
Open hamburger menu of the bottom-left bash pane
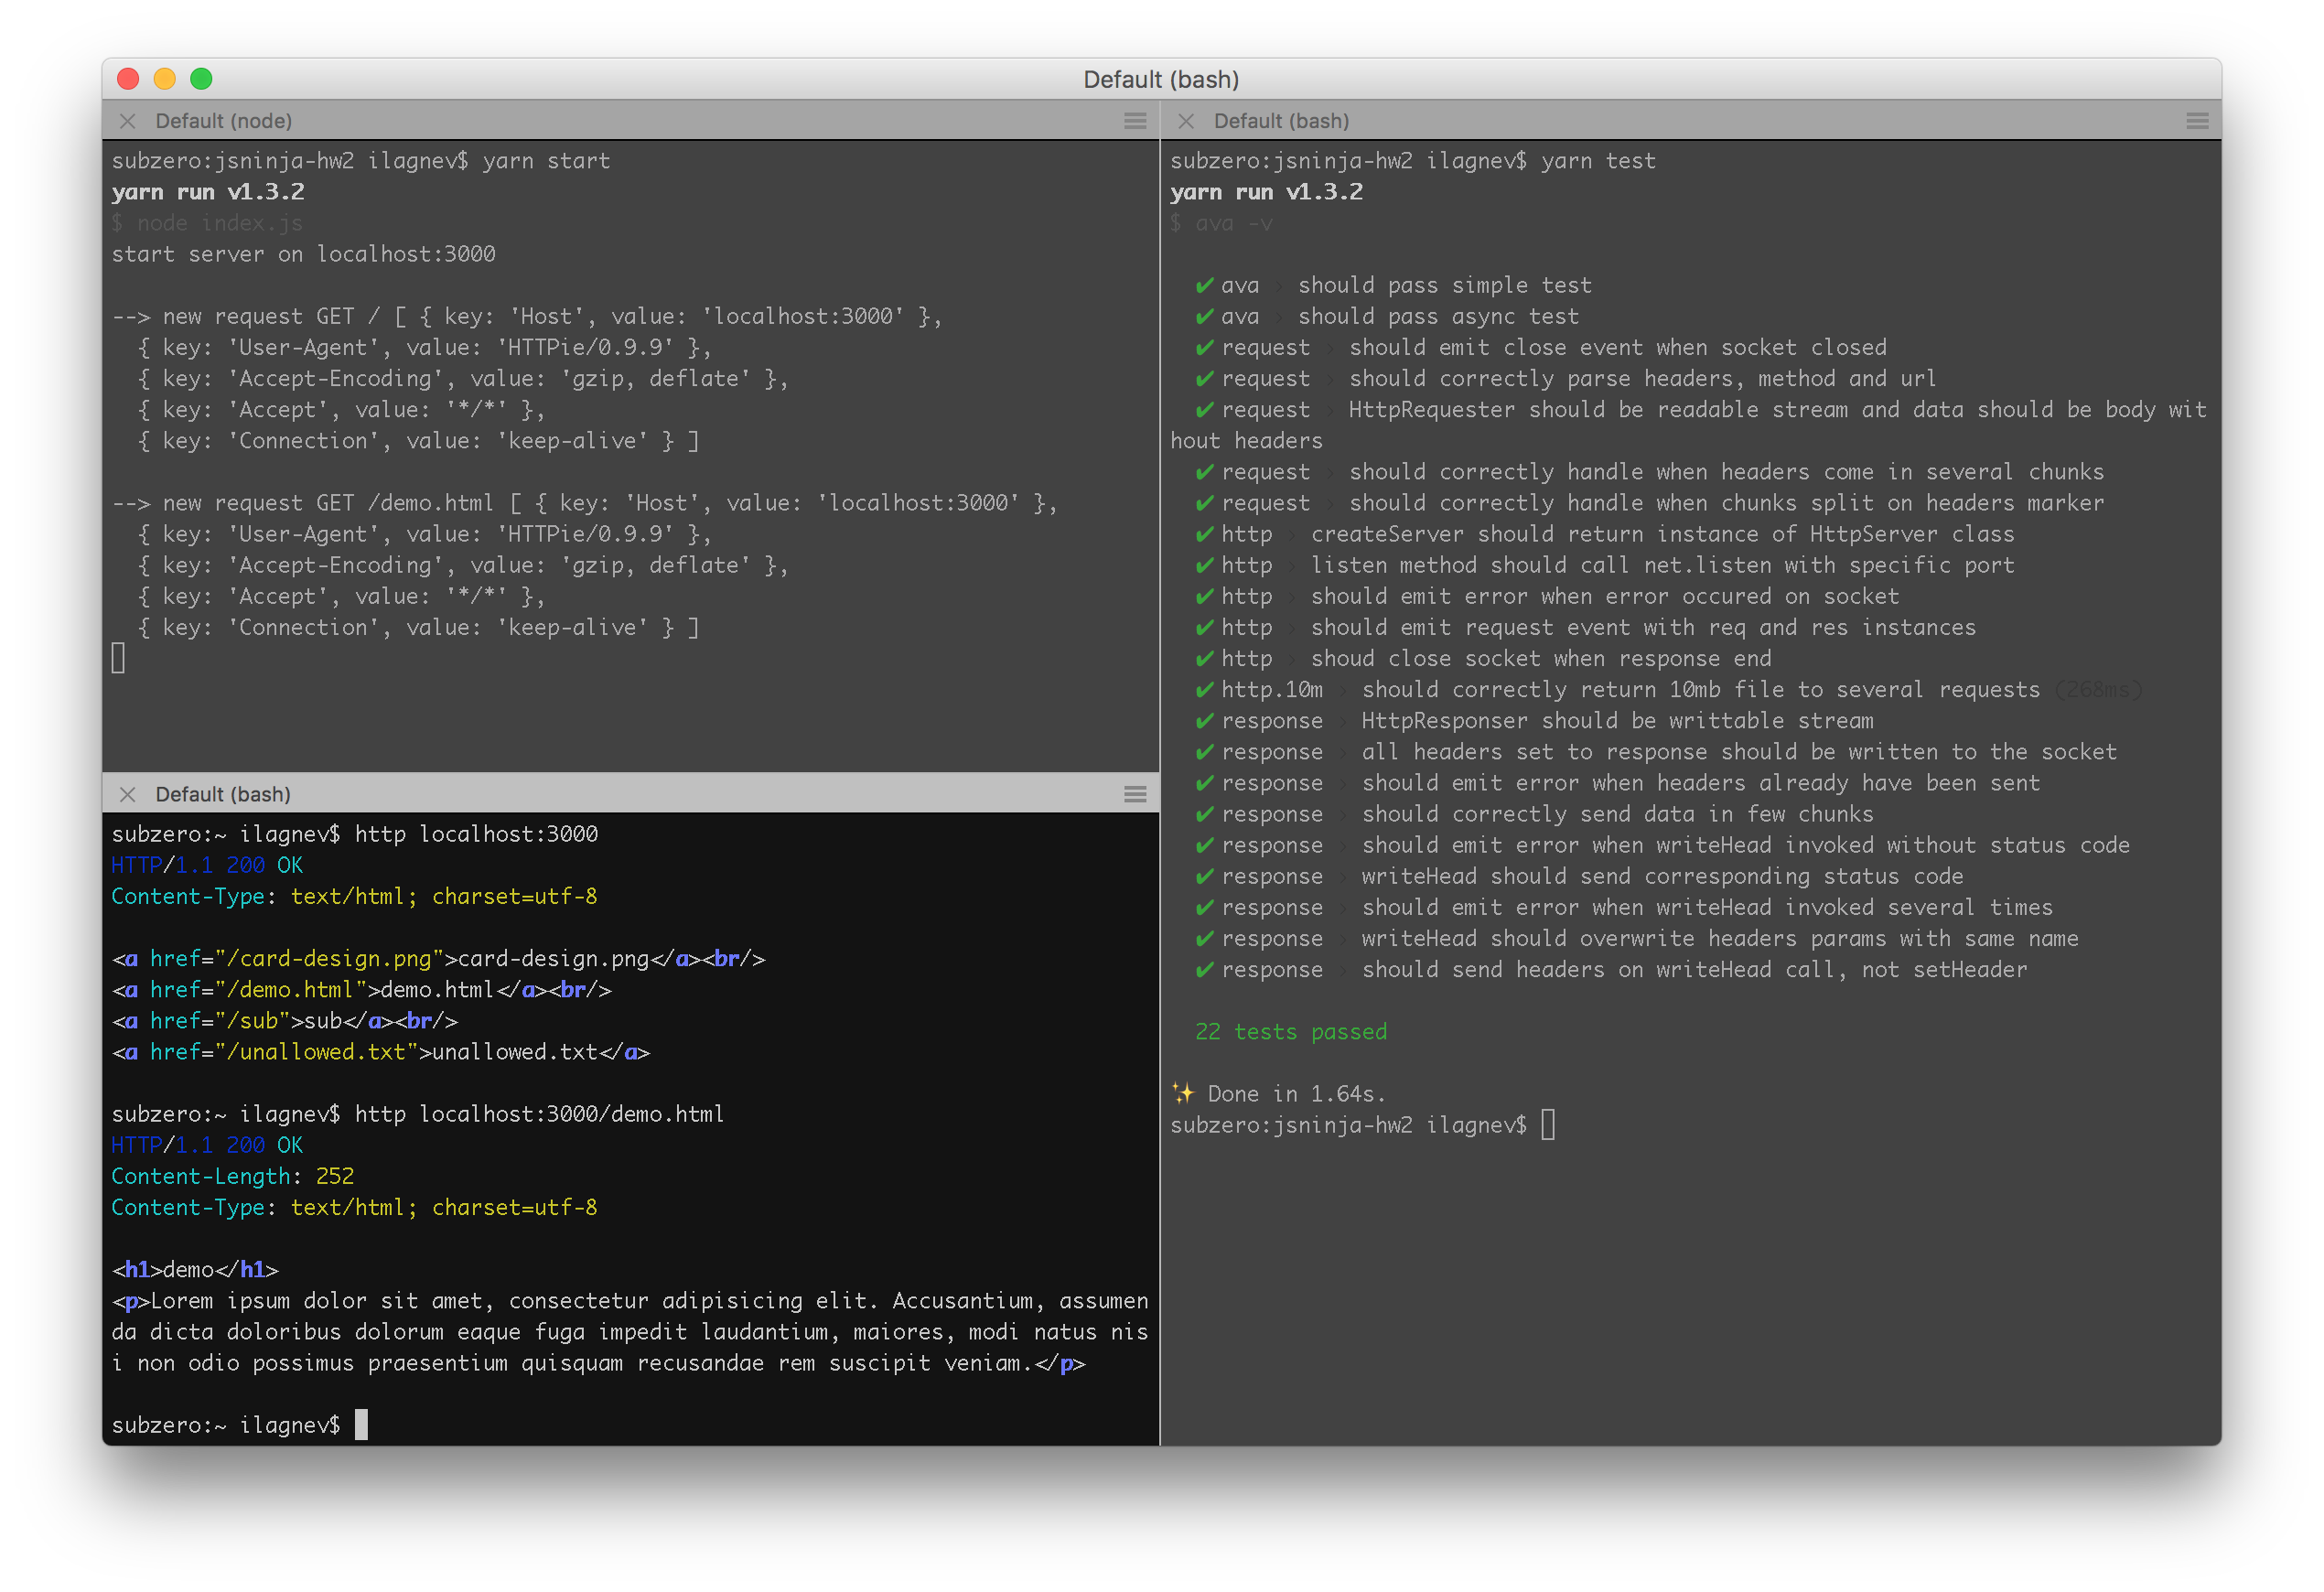(1135, 794)
